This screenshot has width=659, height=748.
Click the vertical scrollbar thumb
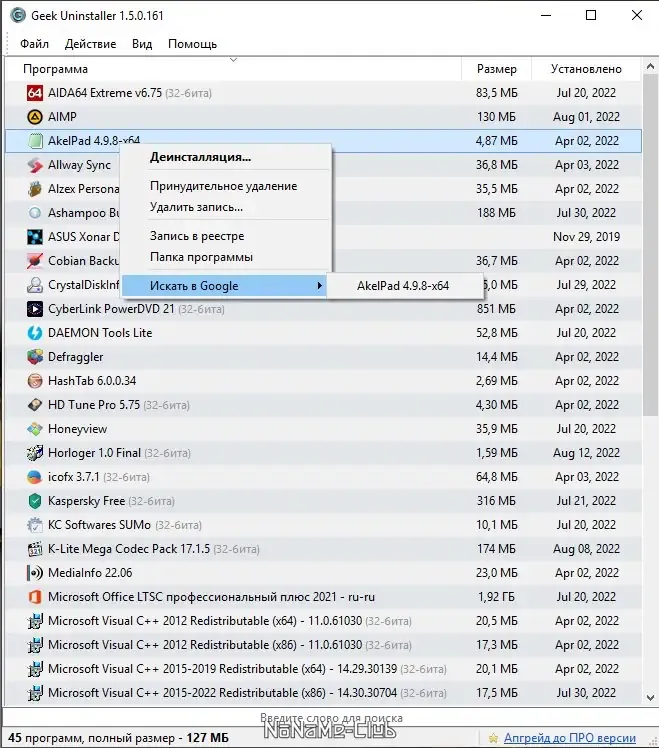click(x=650, y=245)
